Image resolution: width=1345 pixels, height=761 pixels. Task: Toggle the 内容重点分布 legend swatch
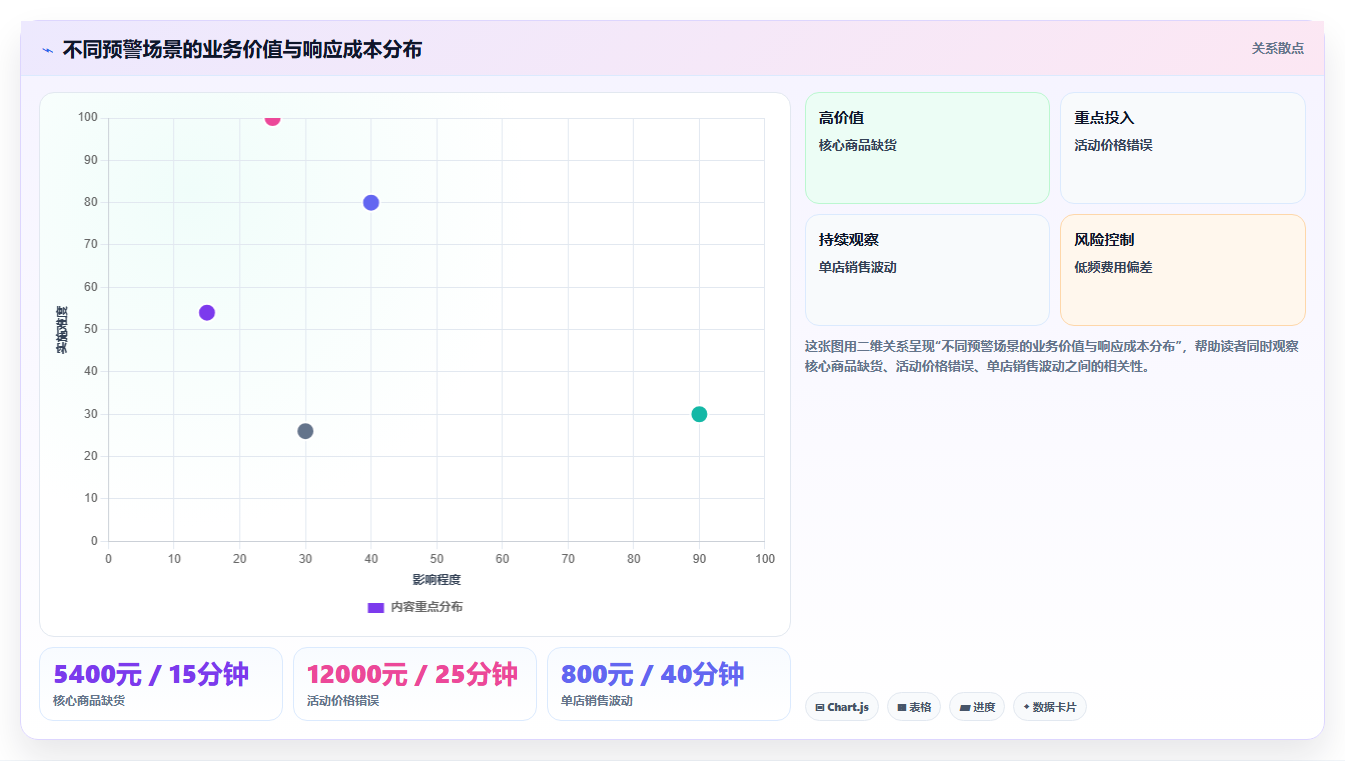tap(376, 607)
